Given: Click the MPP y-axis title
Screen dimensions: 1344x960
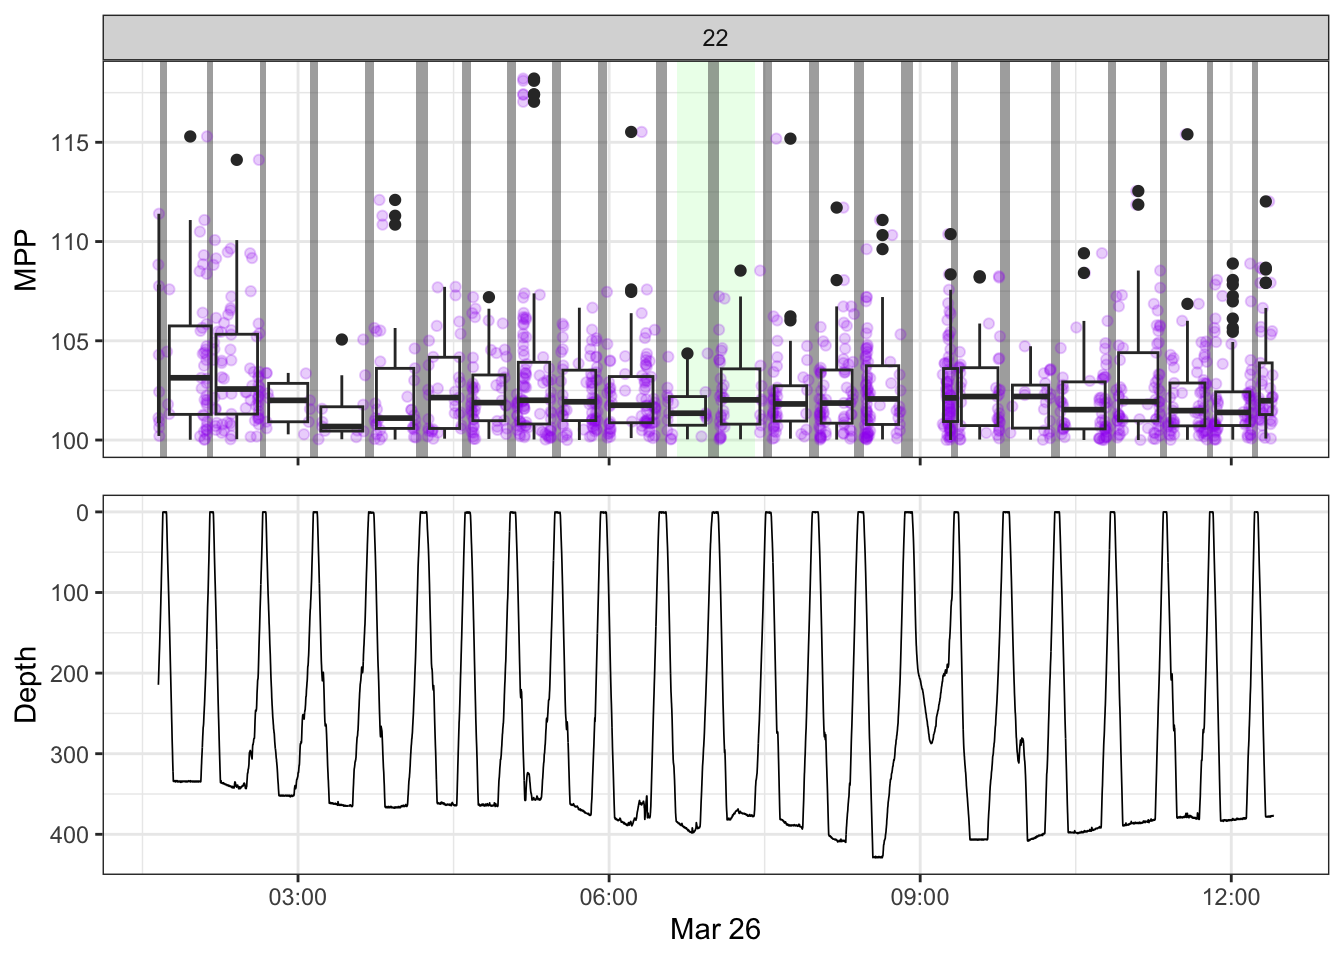Looking at the screenshot, I should [x=26, y=259].
